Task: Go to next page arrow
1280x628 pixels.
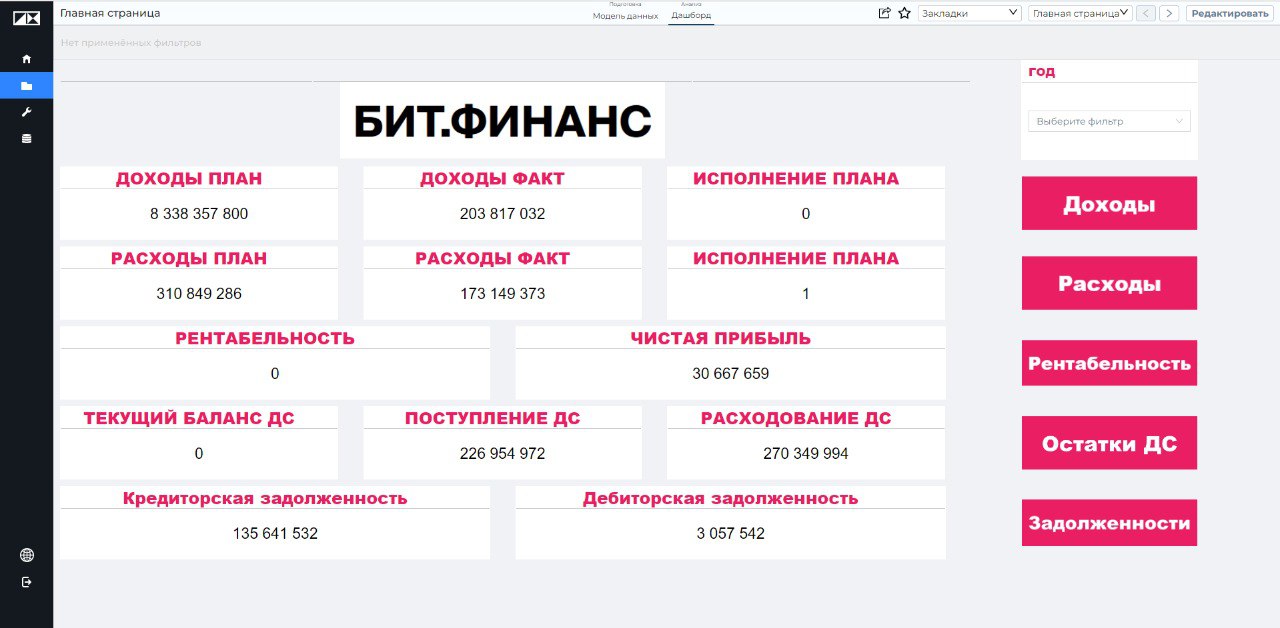Action: [1169, 13]
